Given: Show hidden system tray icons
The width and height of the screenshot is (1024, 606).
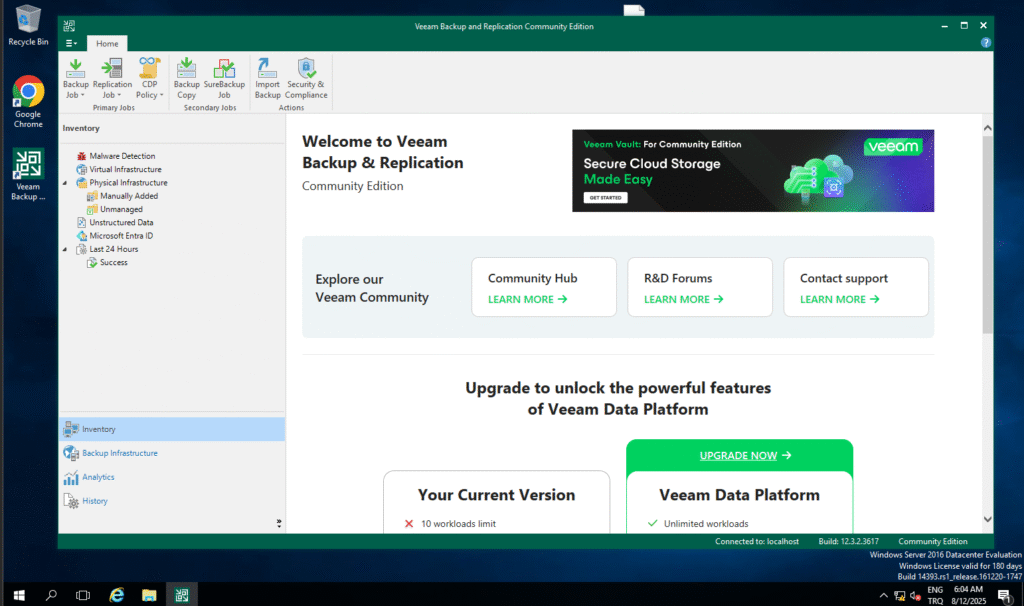Looking at the screenshot, I should point(884,596).
